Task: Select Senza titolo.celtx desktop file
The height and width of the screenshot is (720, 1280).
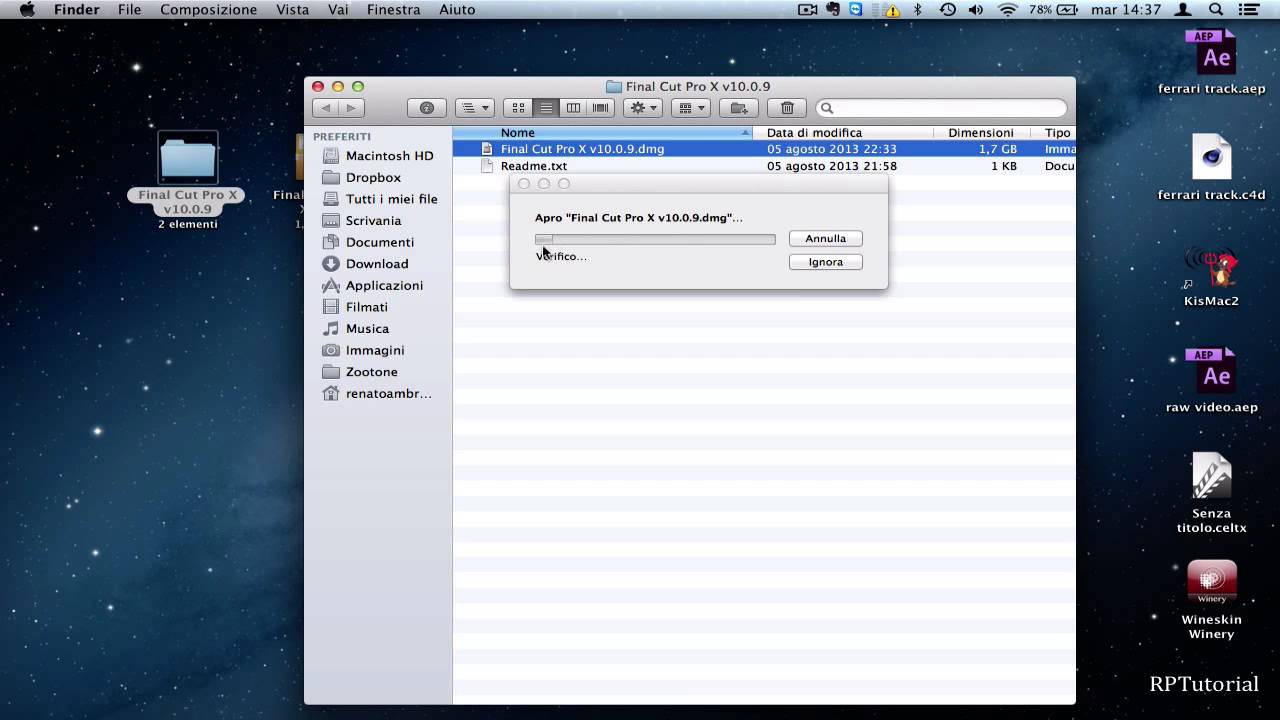Action: point(1211,493)
